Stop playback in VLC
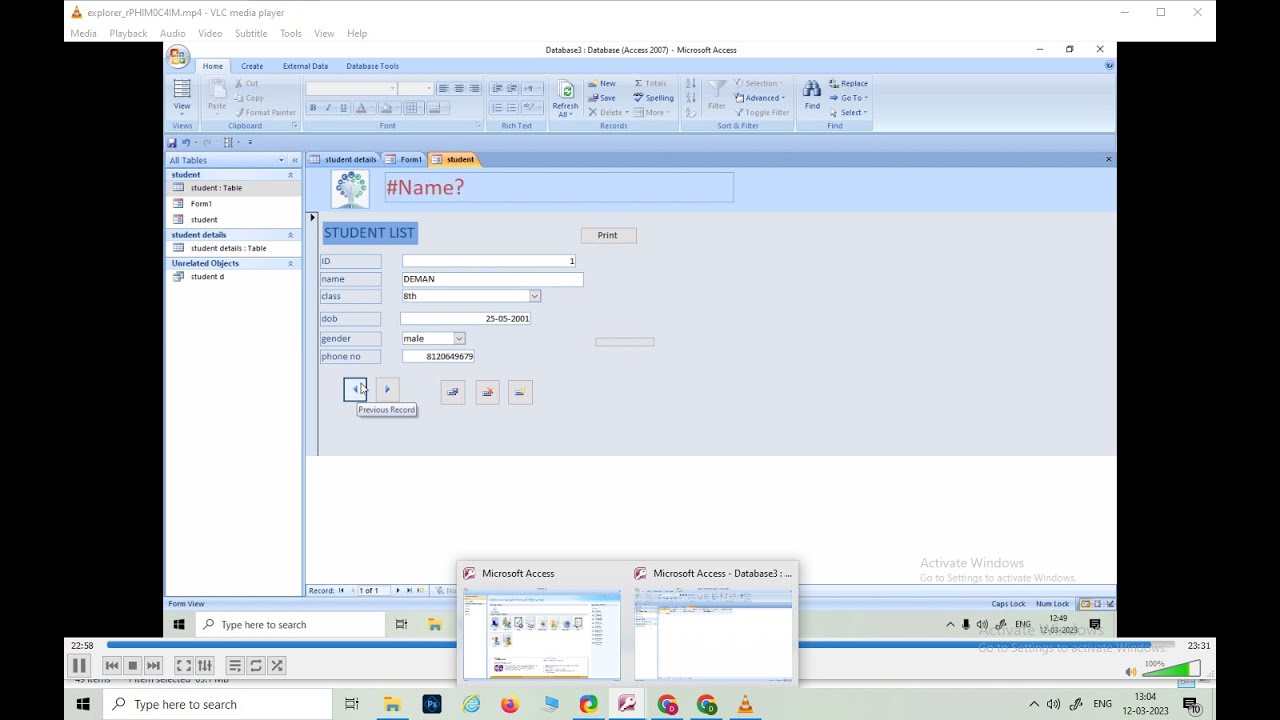Viewport: 1280px width, 720px height. coord(132,665)
